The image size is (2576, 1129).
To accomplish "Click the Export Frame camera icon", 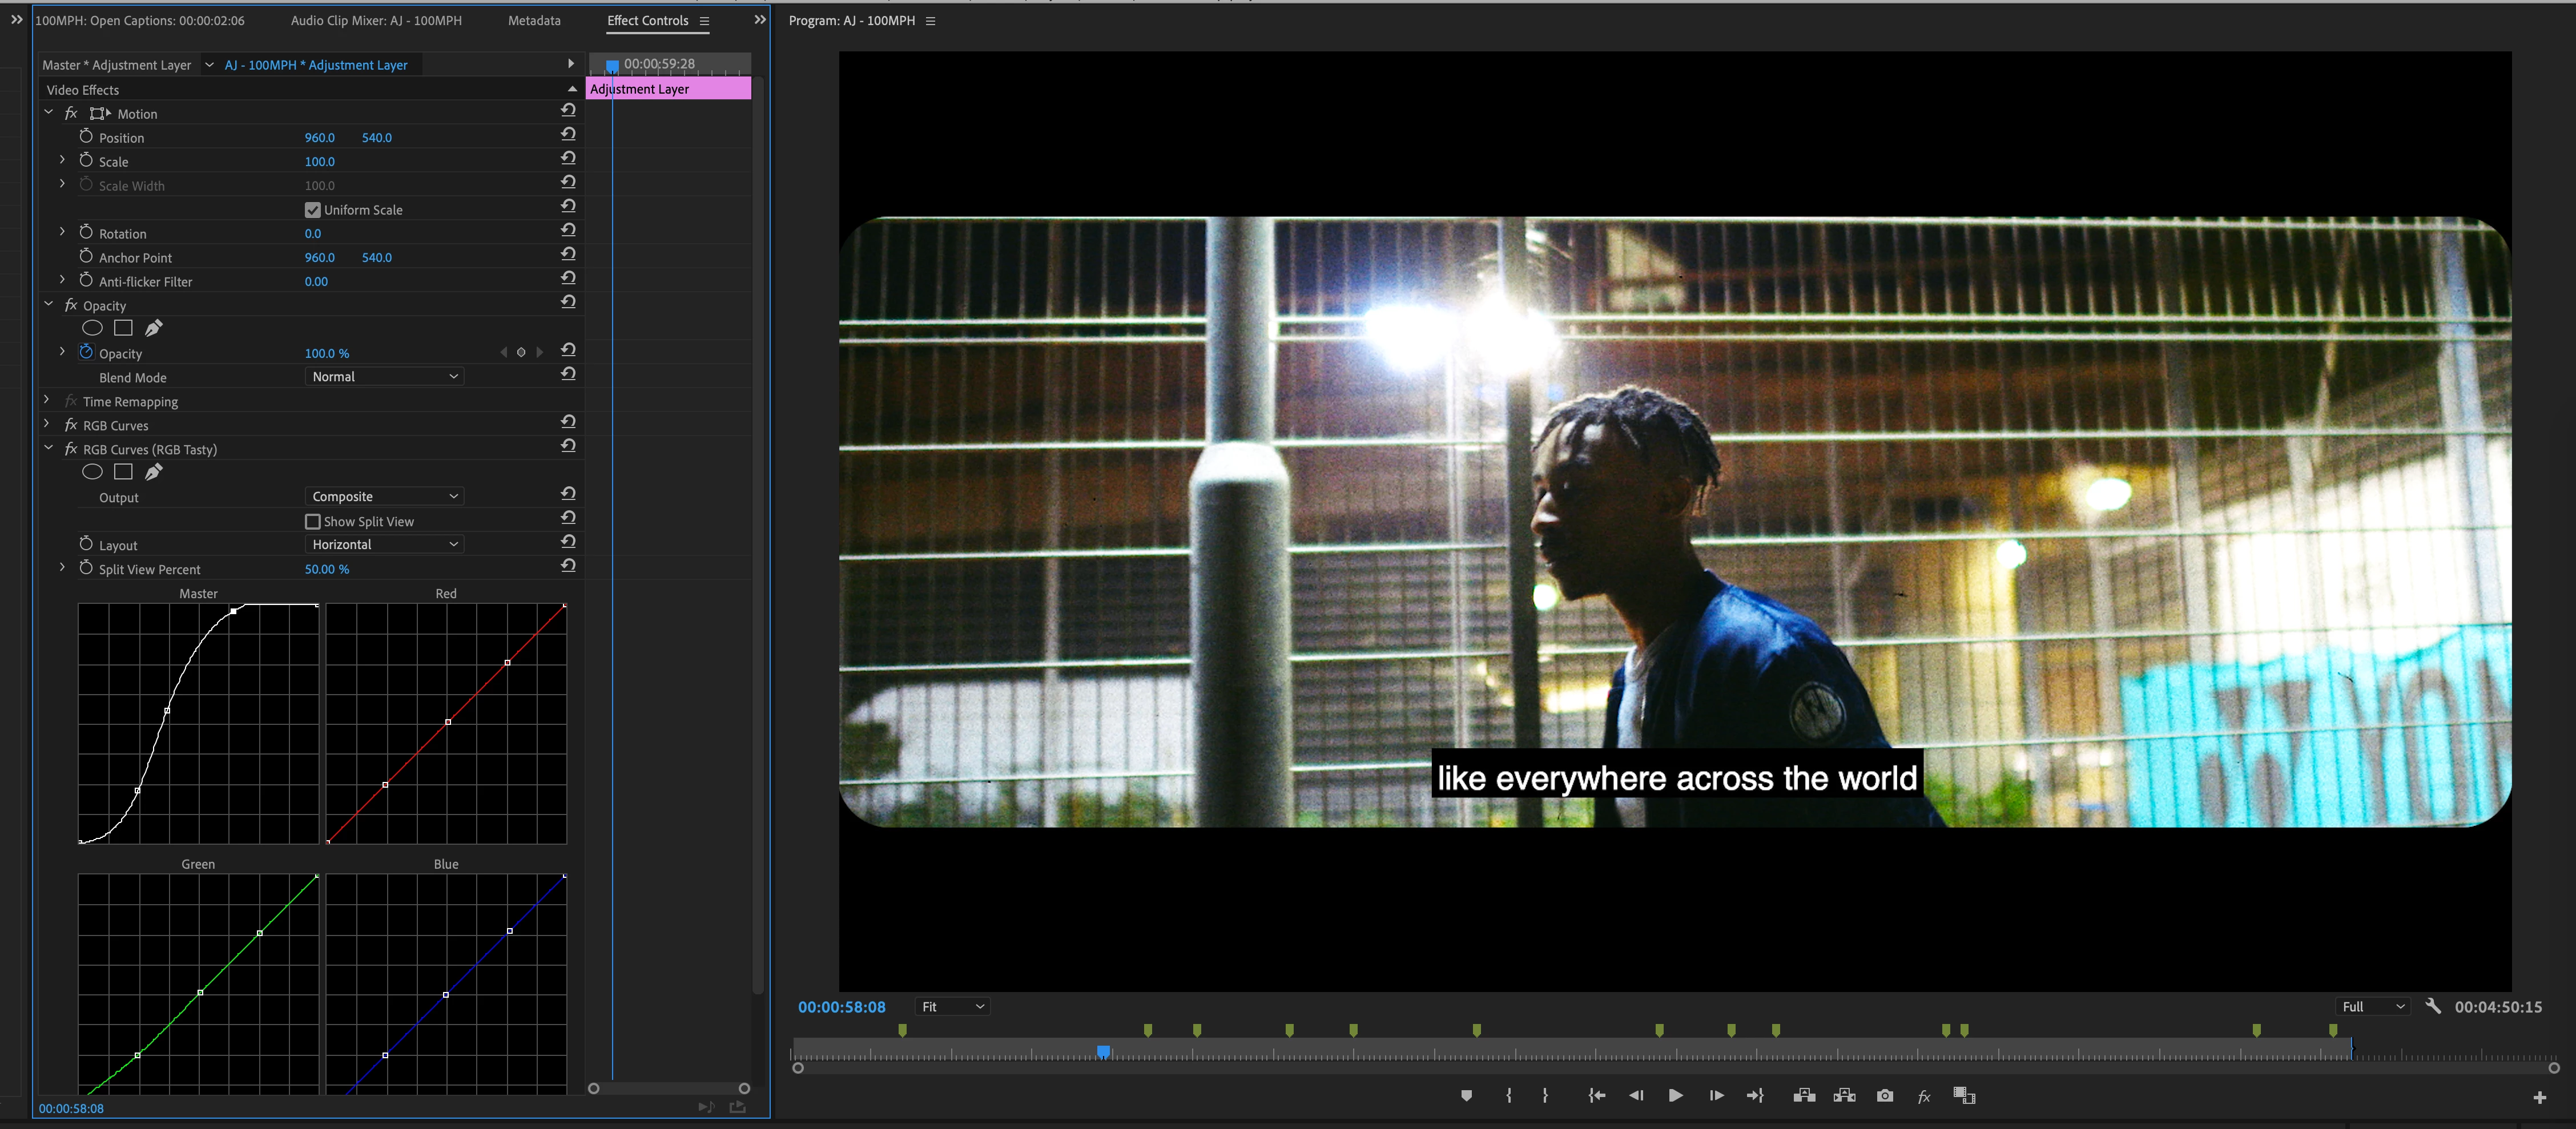I will [x=1885, y=1096].
